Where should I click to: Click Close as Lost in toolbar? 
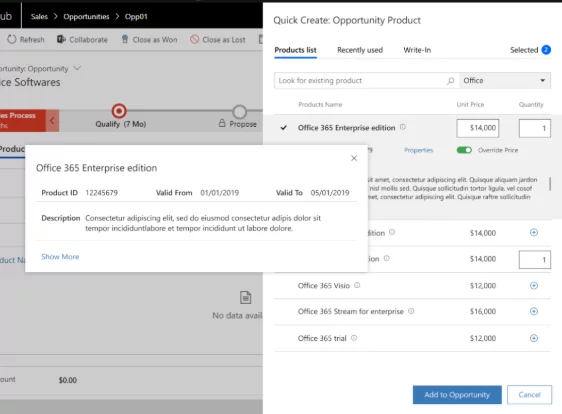(x=218, y=39)
